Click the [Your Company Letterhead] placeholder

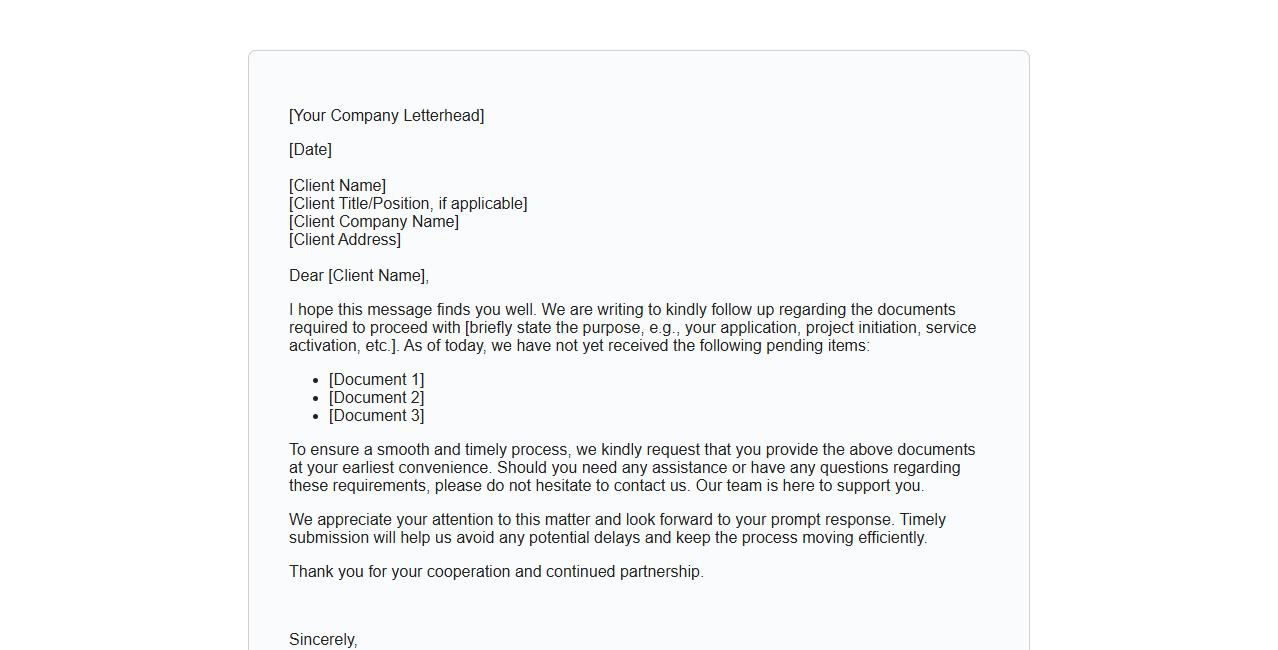point(386,116)
